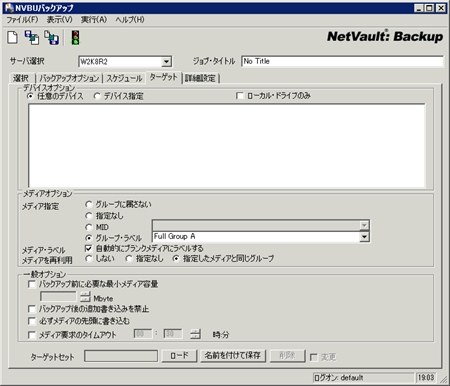Select the グループ・ラベル radio button
The image size is (450, 386).
pos(89,238)
